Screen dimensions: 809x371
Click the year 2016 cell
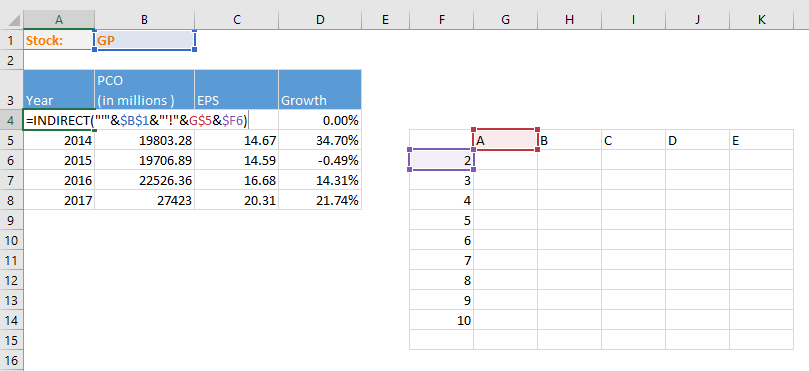coord(59,181)
